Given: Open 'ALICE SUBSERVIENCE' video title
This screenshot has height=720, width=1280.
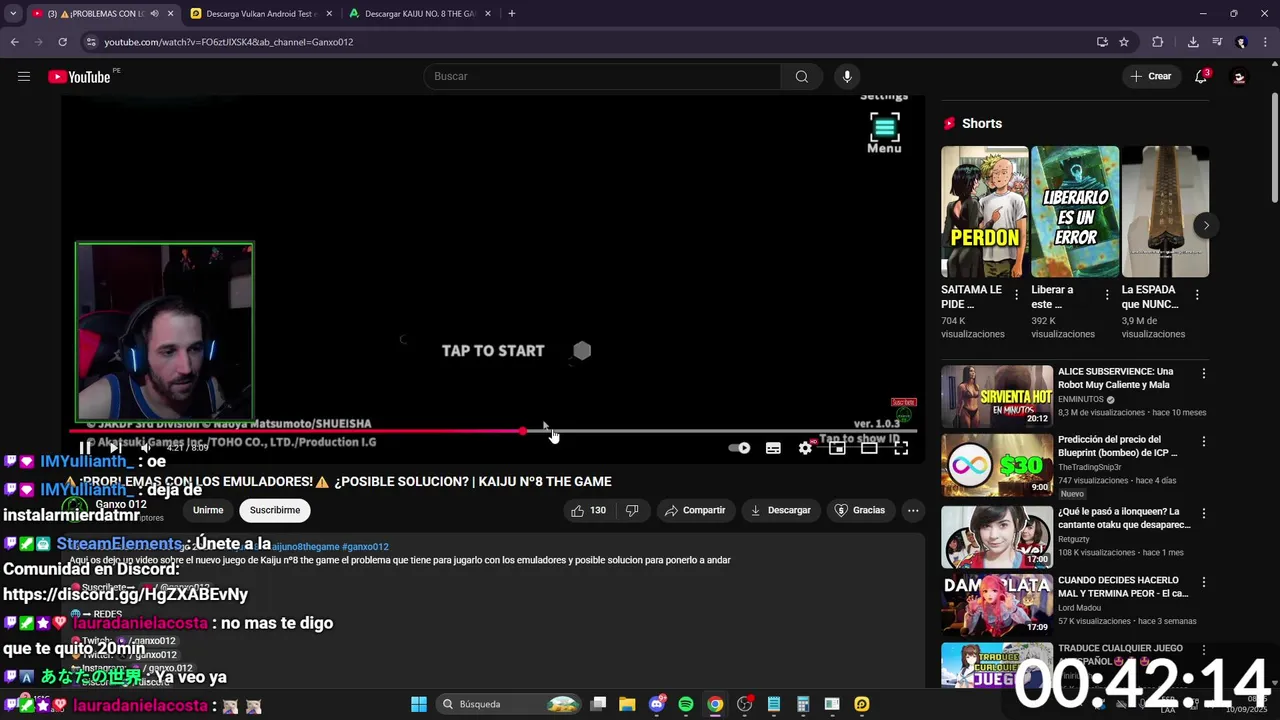Looking at the screenshot, I should 1123,378.
